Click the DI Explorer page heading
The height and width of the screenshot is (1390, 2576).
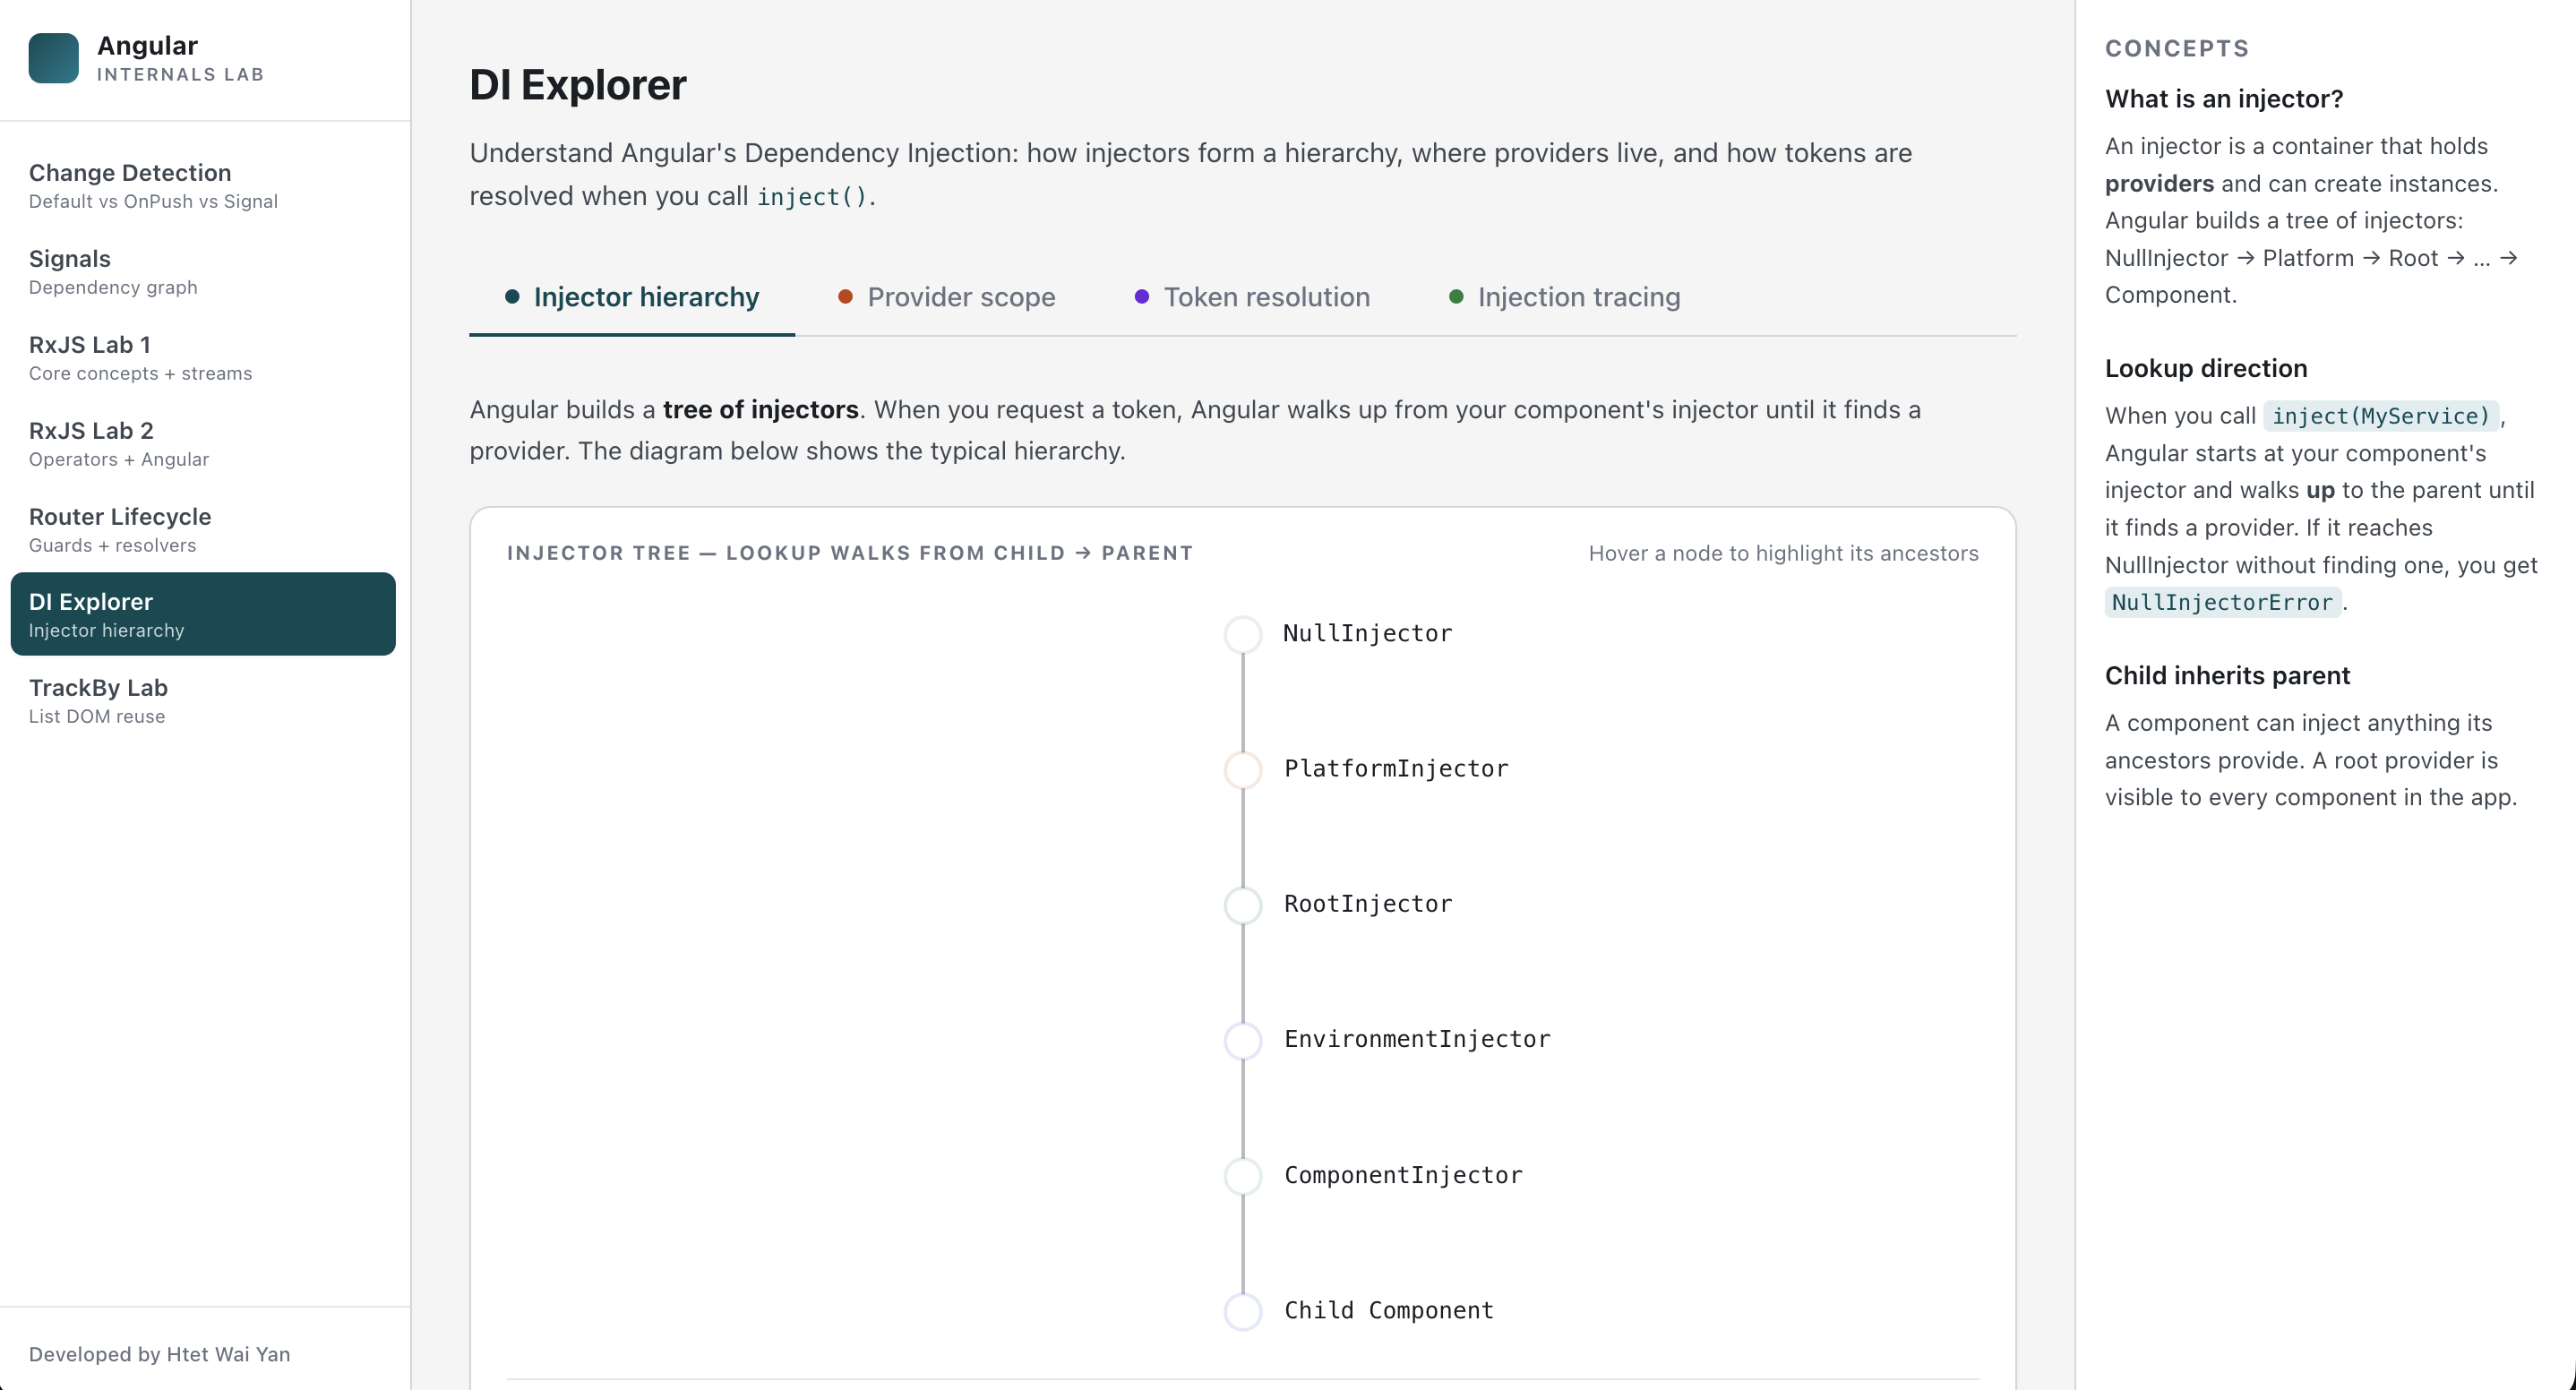(578, 85)
